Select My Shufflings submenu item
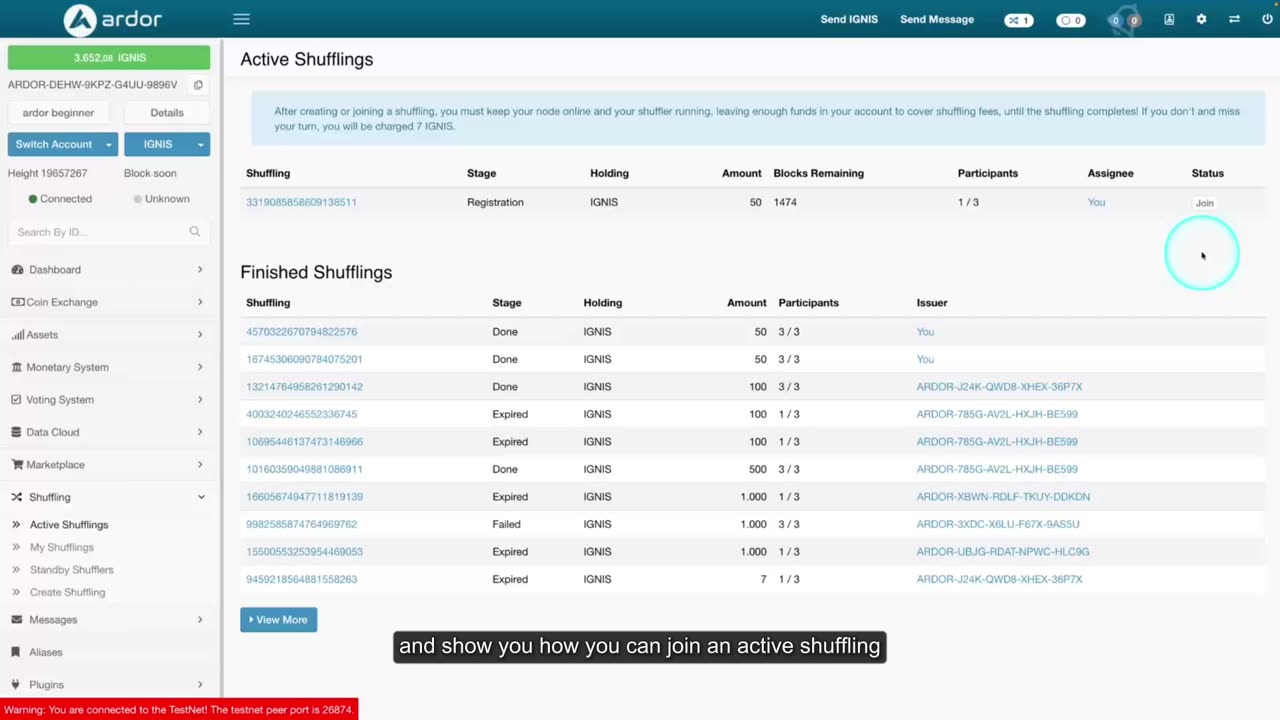The width and height of the screenshot is (1280, 720). (x=61, y=547)
